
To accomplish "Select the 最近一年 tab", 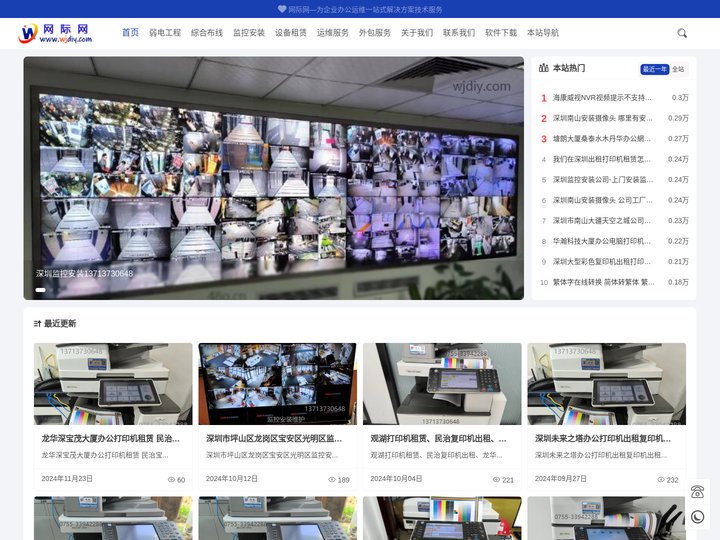I will pos(654,69).
